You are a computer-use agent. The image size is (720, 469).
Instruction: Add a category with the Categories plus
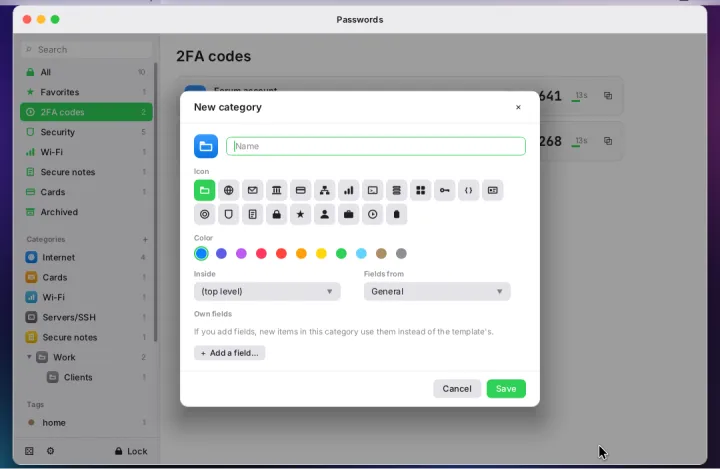[x=145, y=239]
